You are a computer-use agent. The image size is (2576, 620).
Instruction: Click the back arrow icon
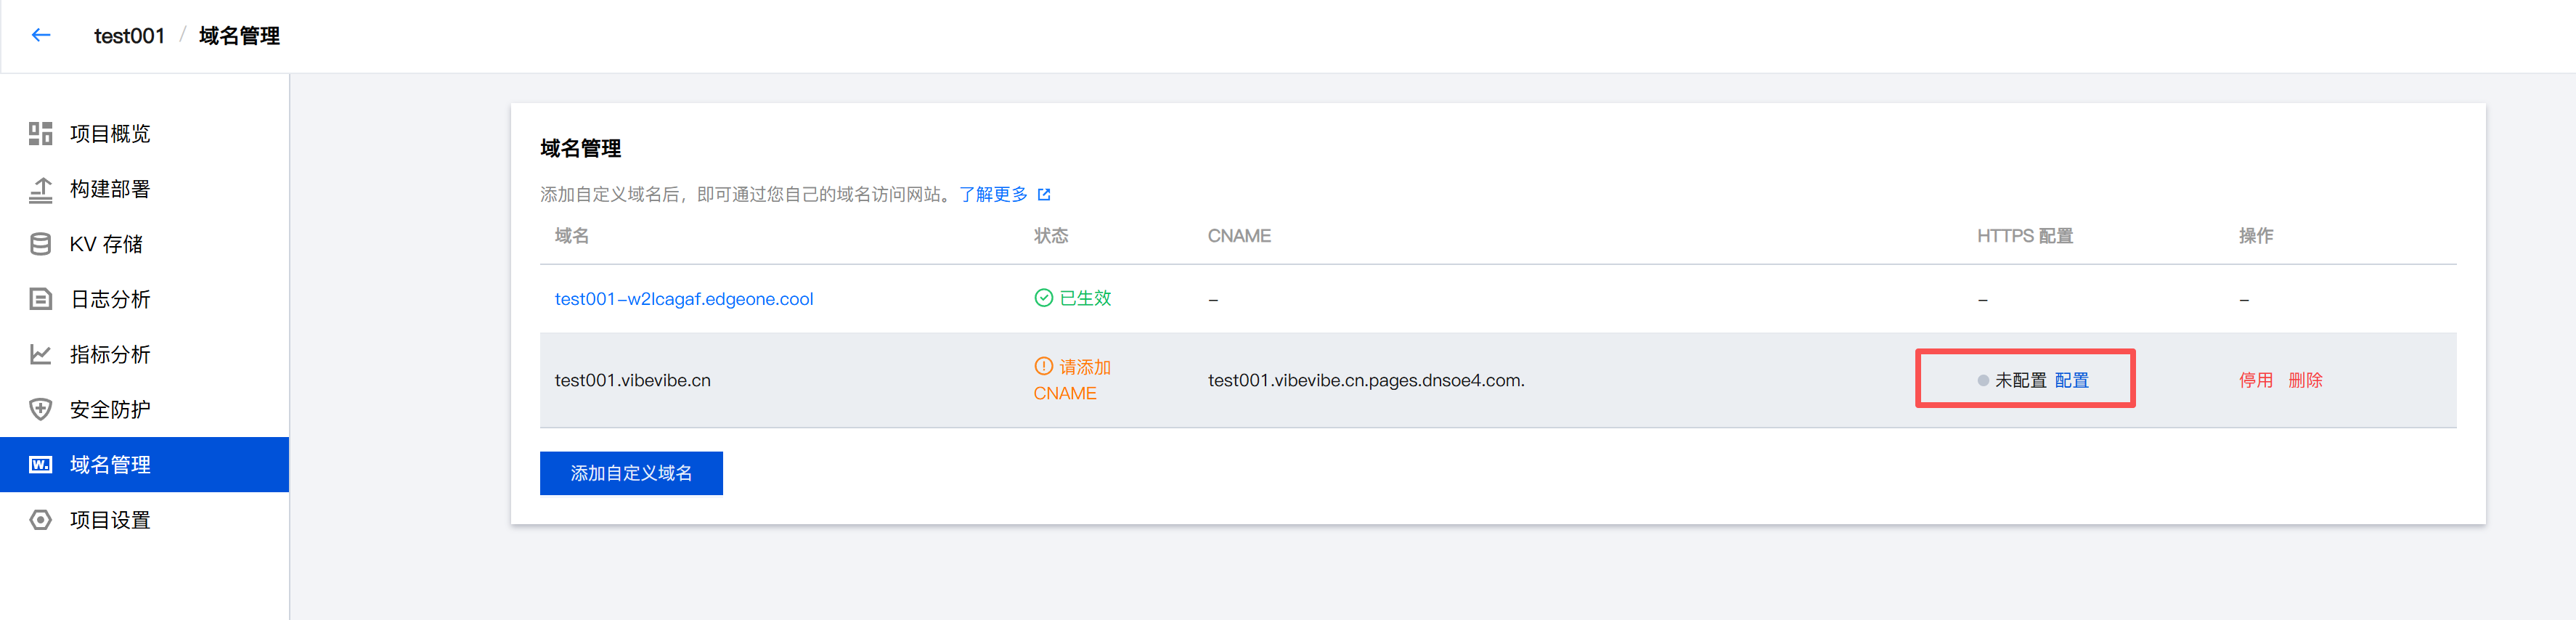pyautogui.click(x=41, y=36)
